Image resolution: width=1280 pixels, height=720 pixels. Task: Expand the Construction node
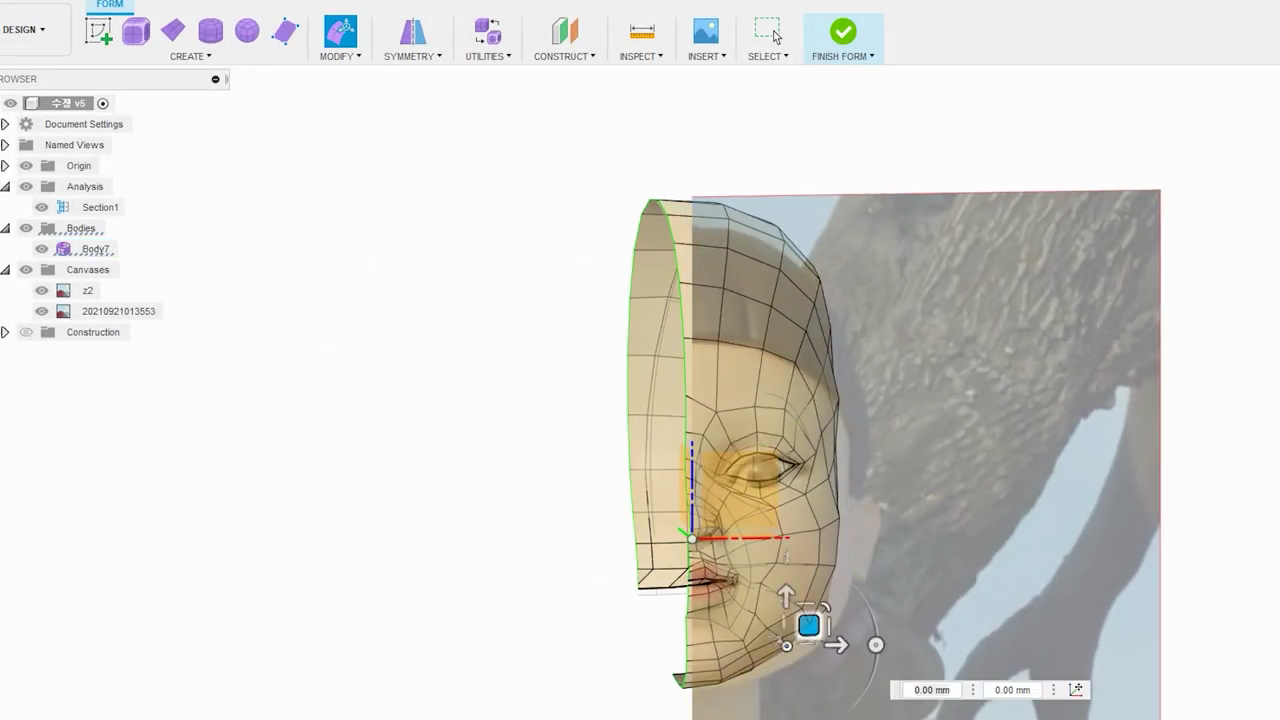click(x=5, y=332)
